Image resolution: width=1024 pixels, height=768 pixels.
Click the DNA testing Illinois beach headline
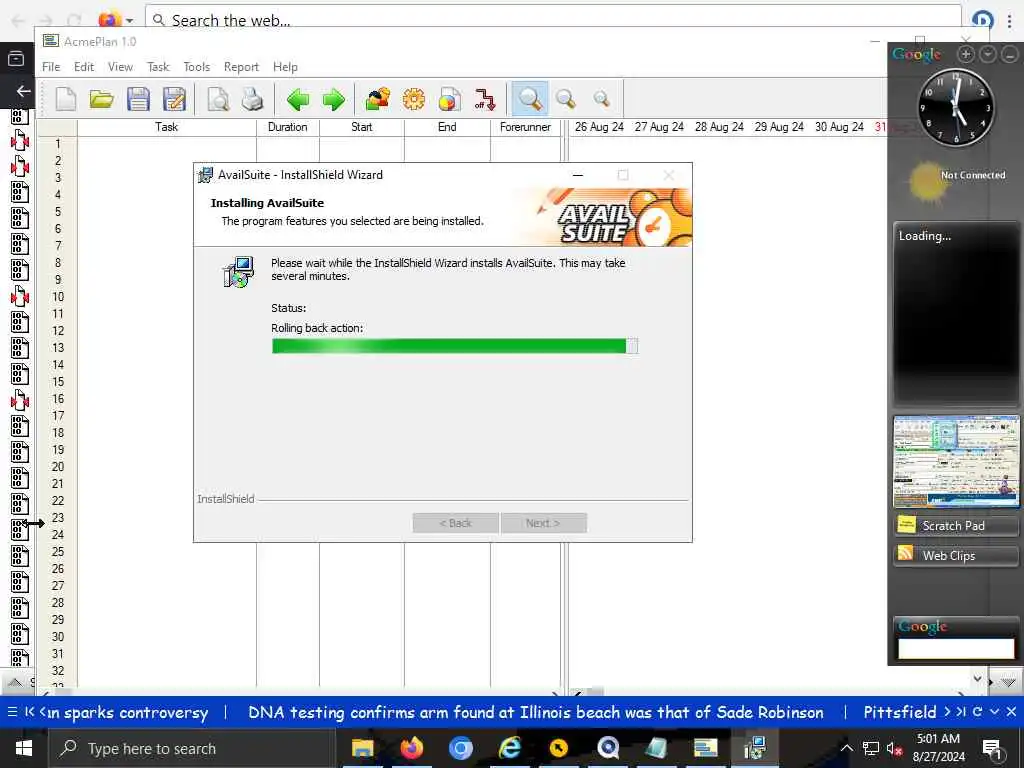point(536,712)
